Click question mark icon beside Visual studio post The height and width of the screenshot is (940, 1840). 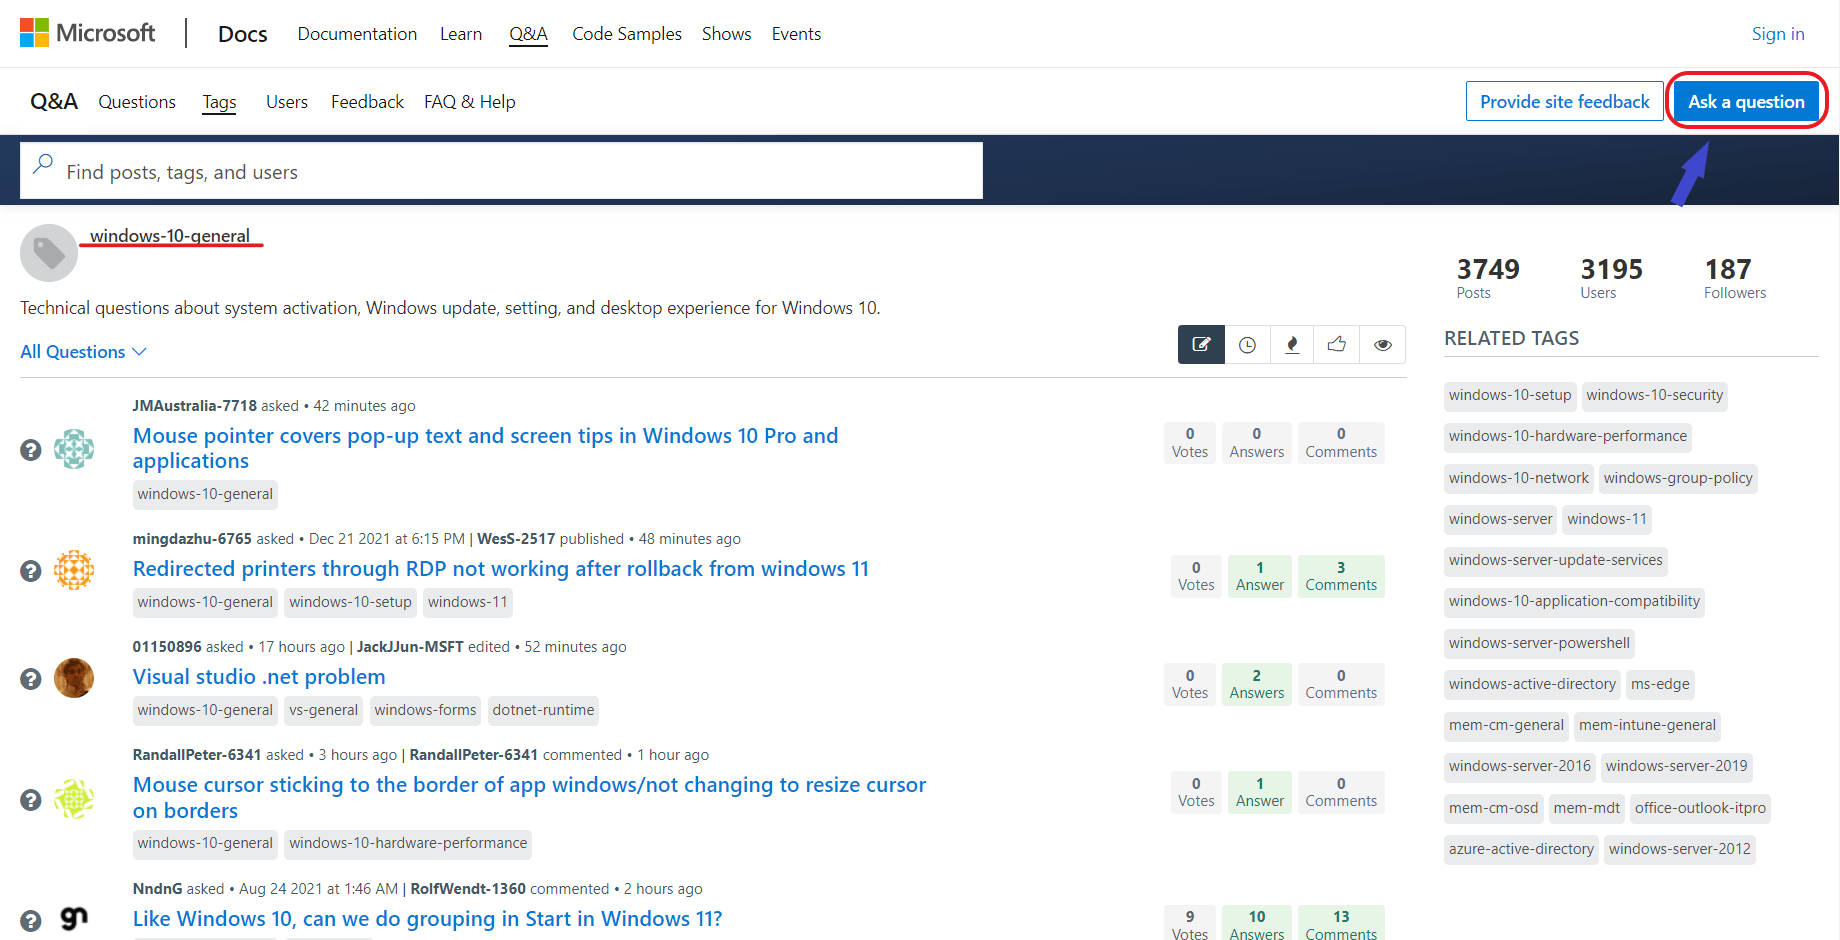point(31,679)
